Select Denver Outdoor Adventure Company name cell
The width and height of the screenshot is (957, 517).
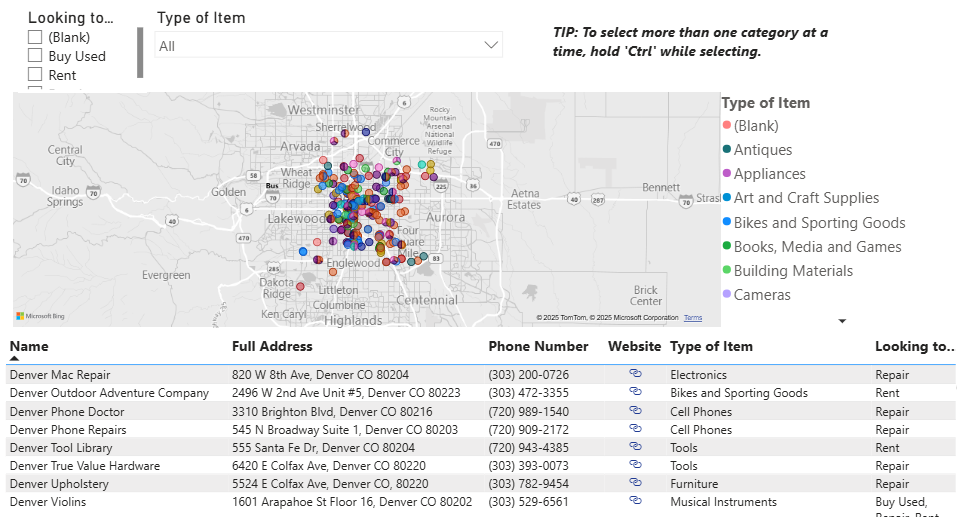[x=109, y=393]
